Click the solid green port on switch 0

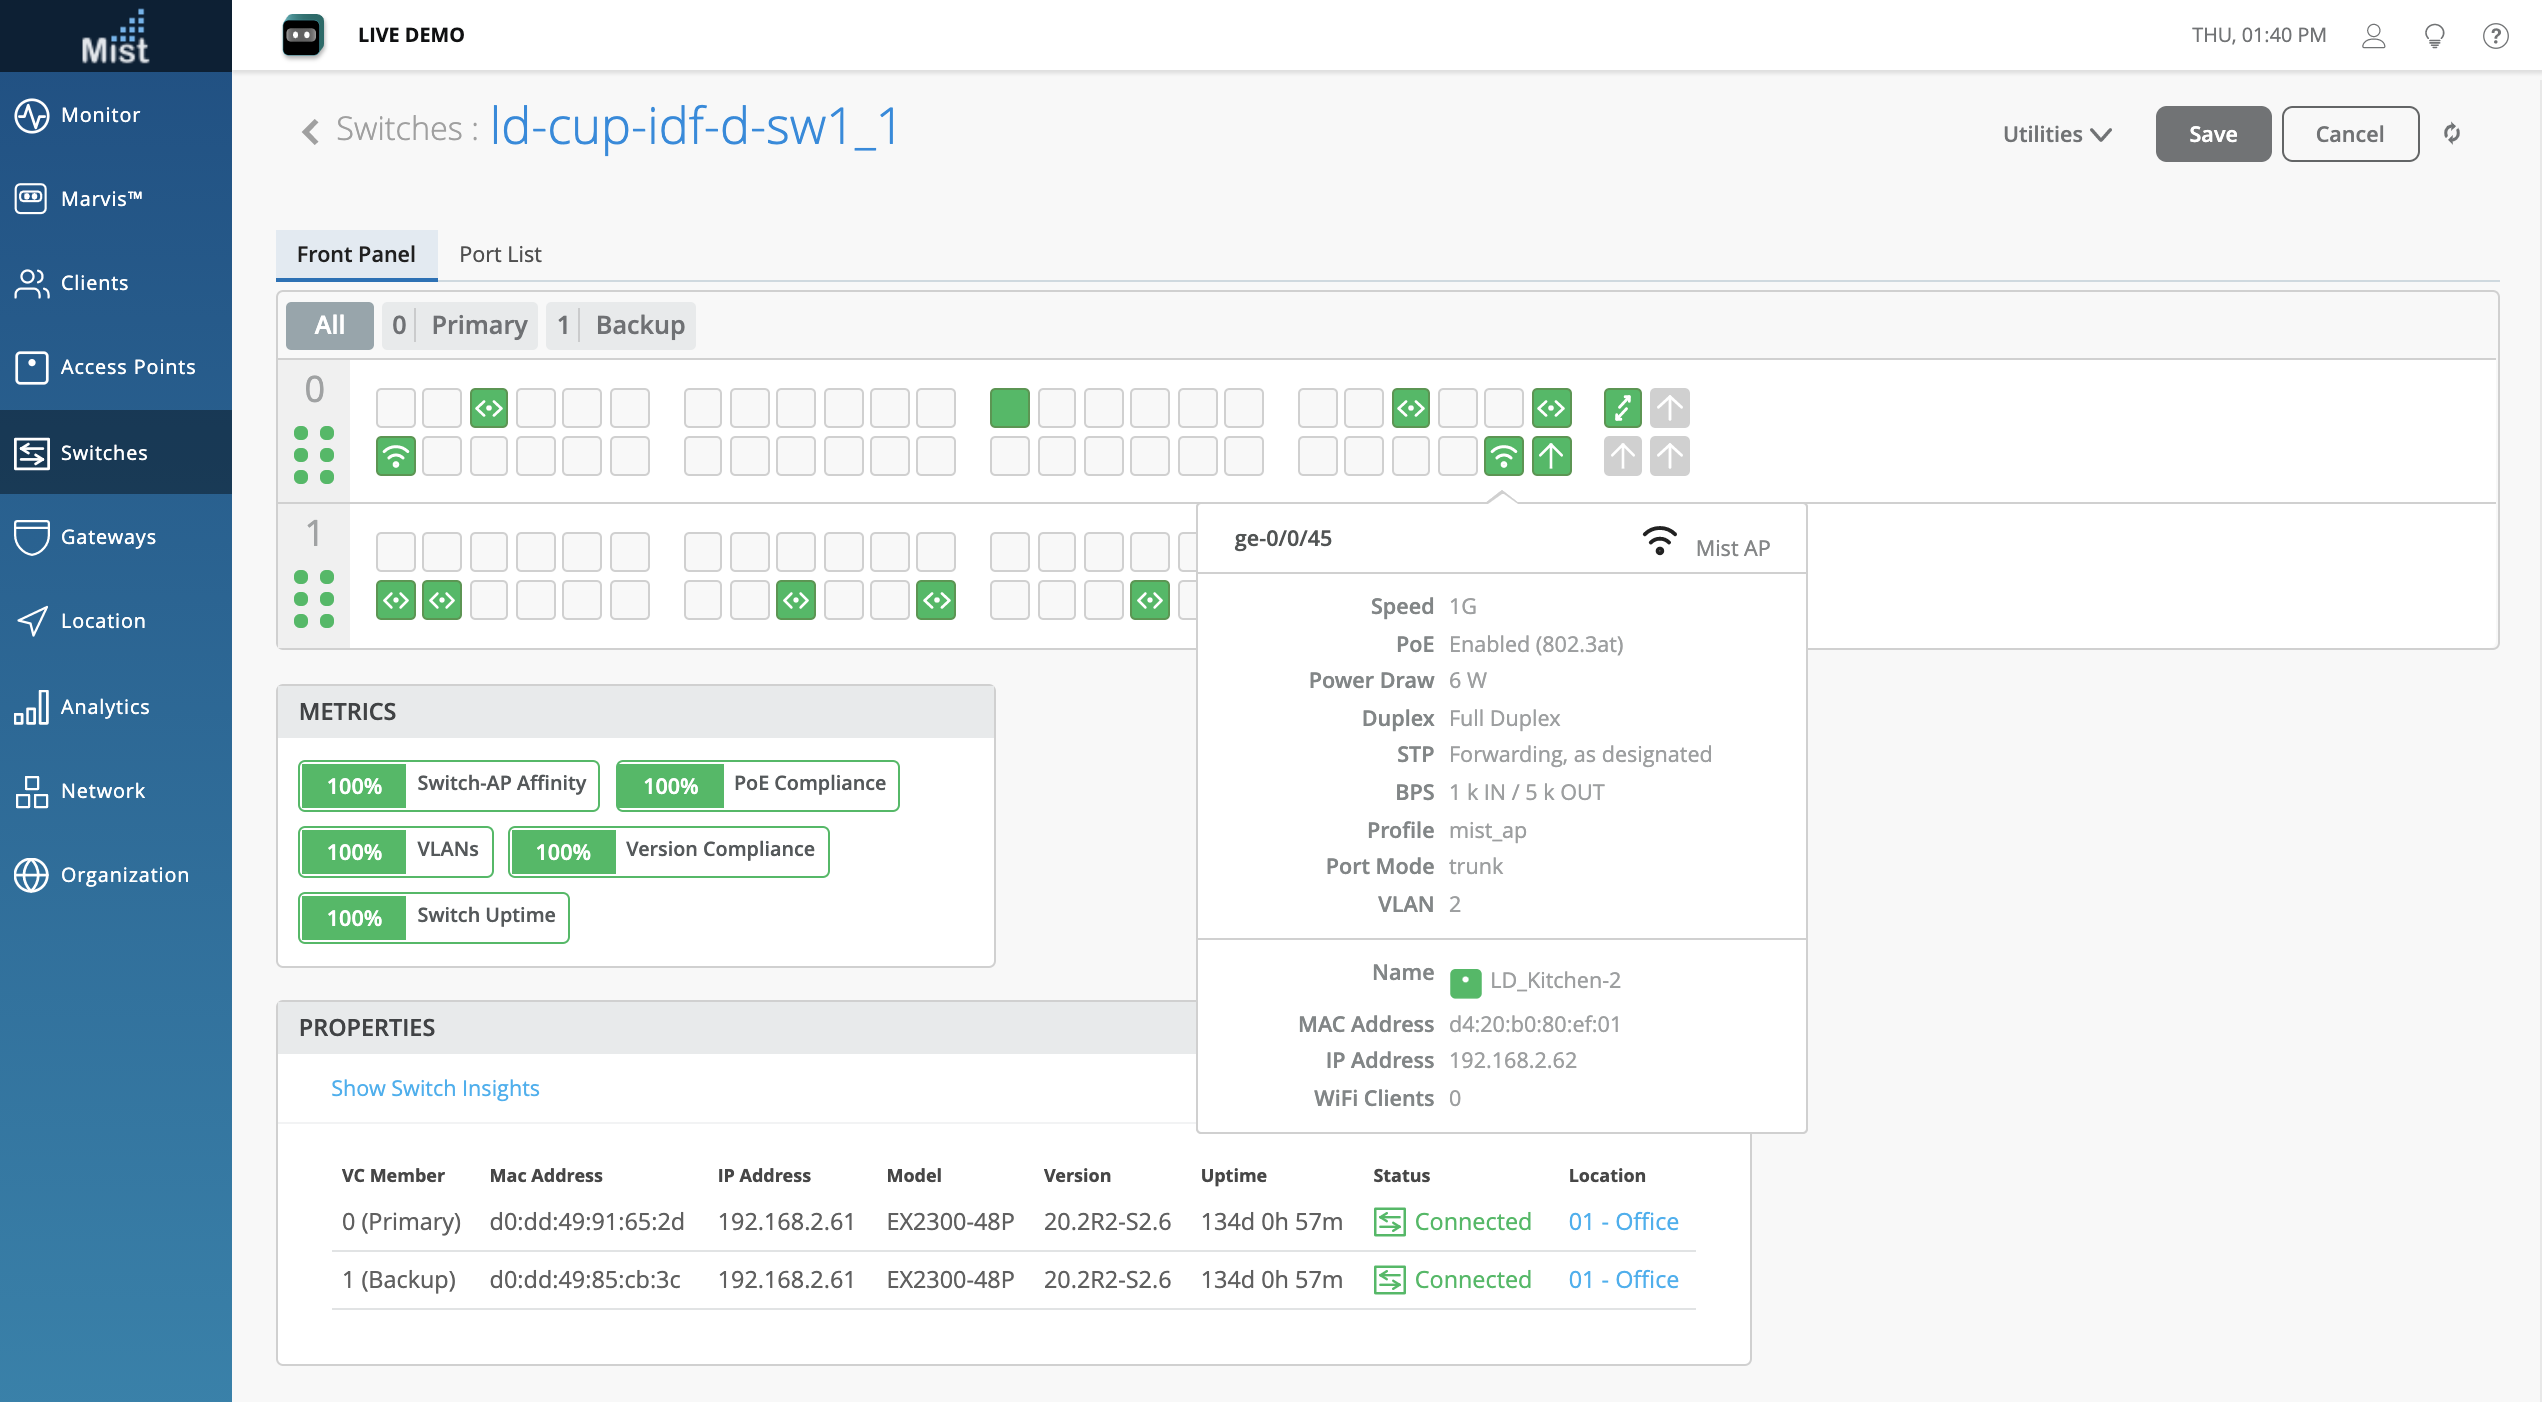coord(1009,408)
